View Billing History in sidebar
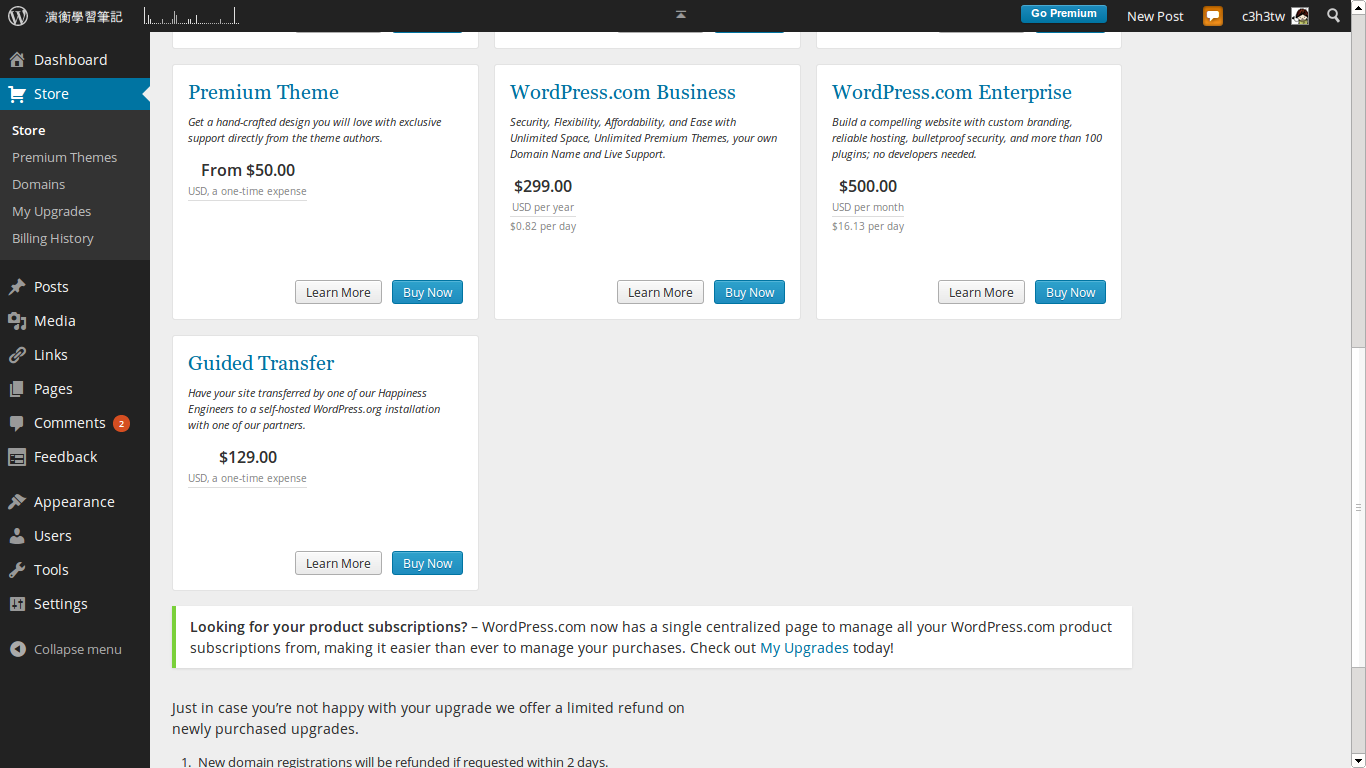Viewport: 1366px width, 768px height. (52, 239)
